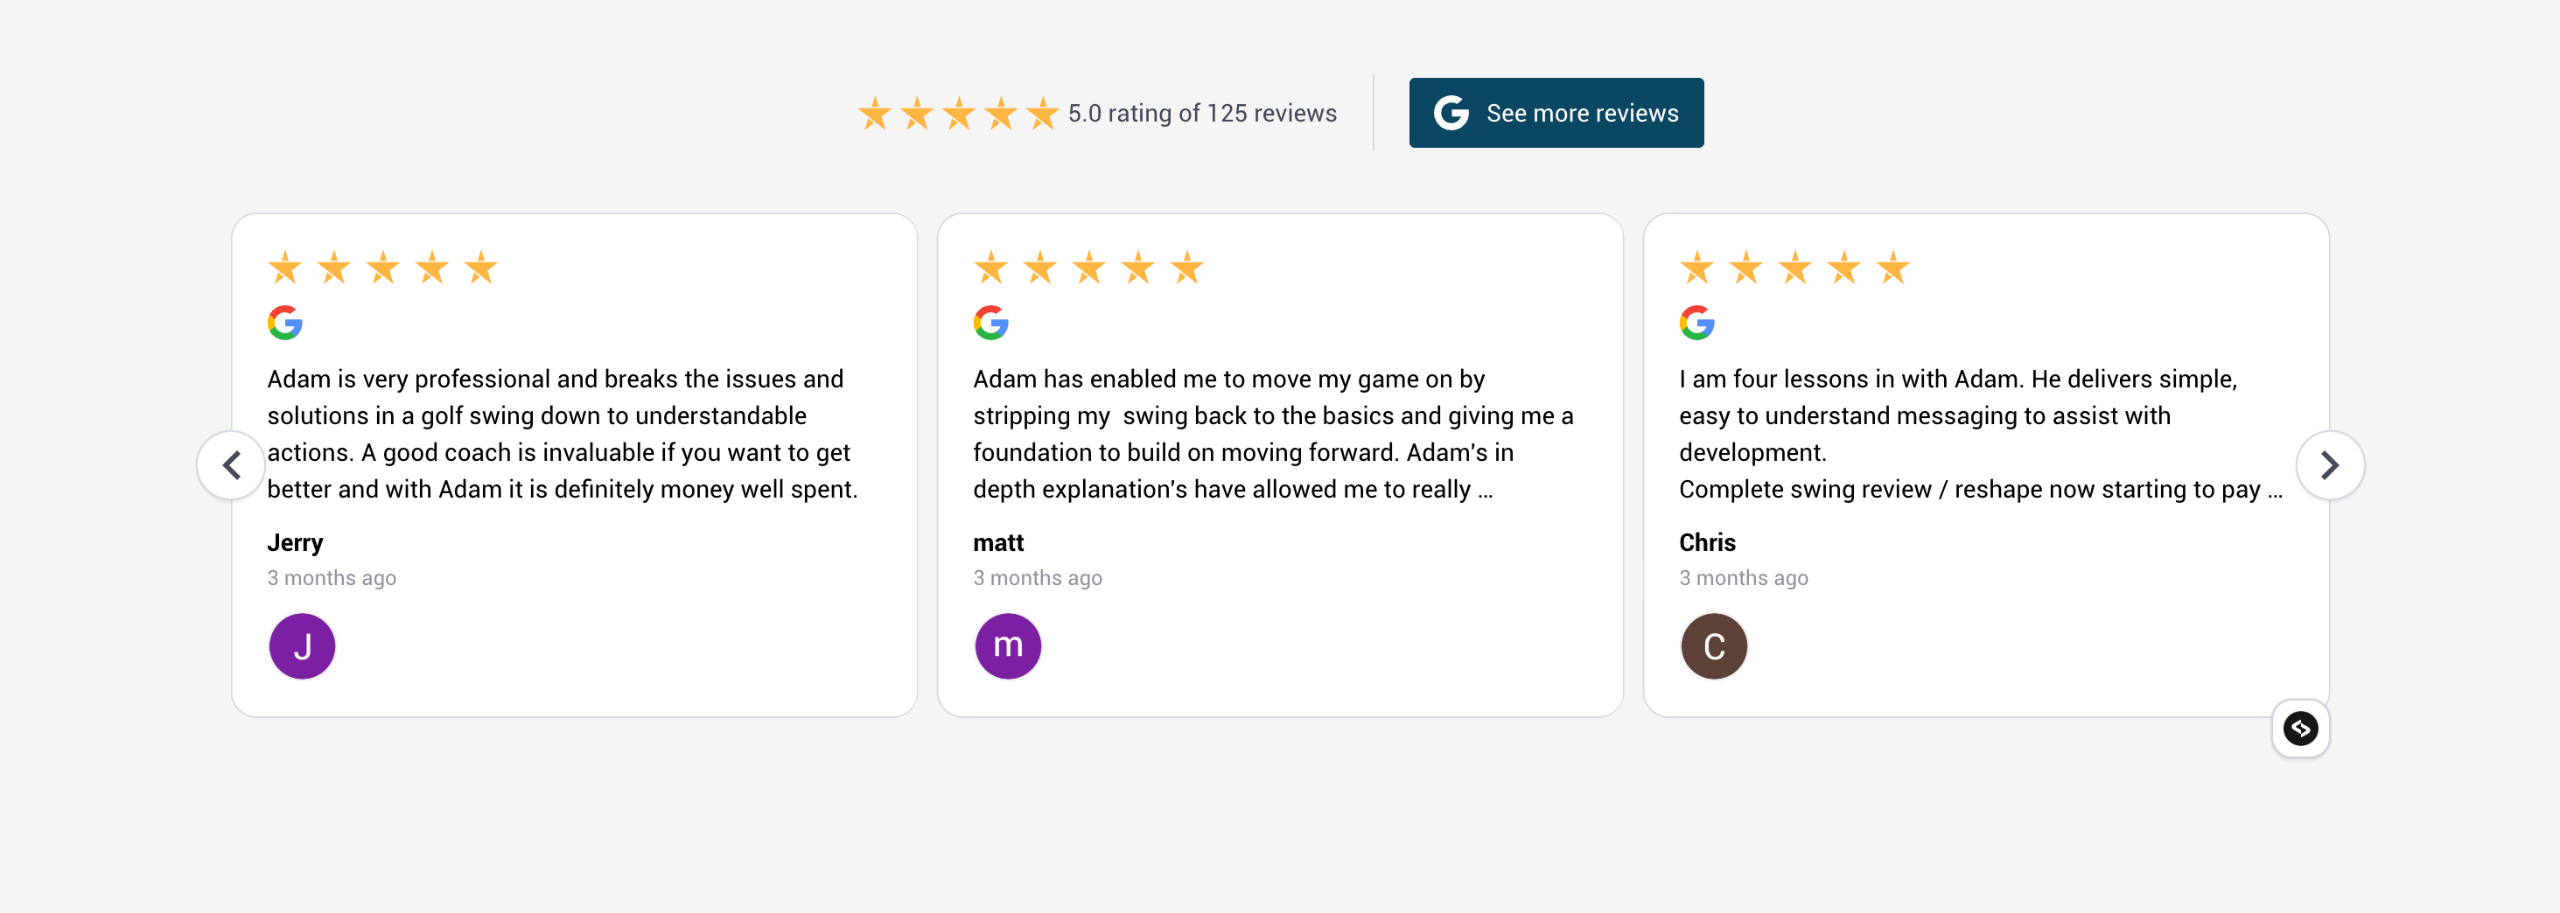Click Jerry's review text
The image size is (2560, 913).
tap(562, 434)
